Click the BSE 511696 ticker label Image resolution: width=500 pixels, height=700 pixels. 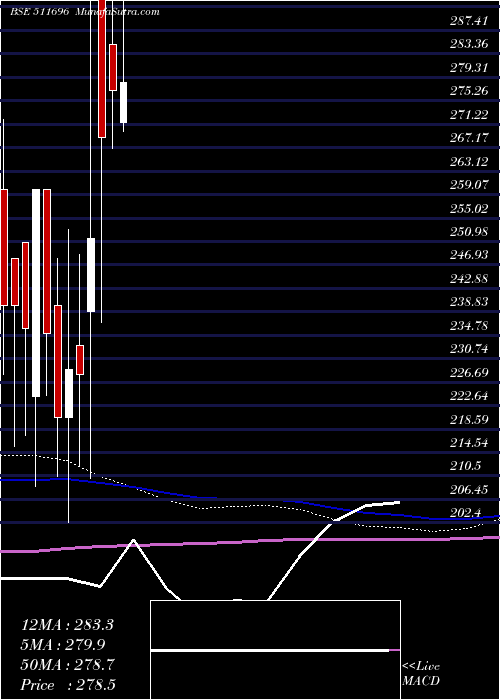39,12
